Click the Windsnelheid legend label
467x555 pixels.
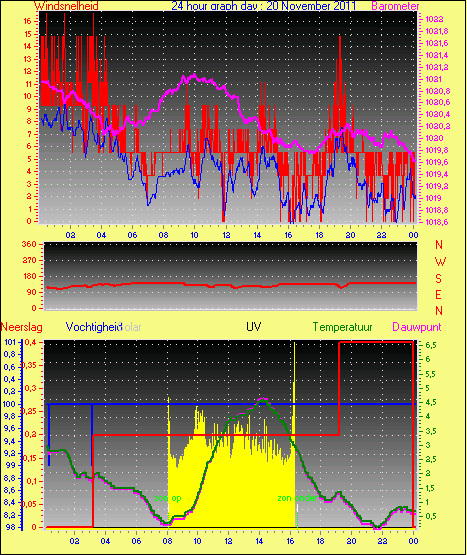66,6
